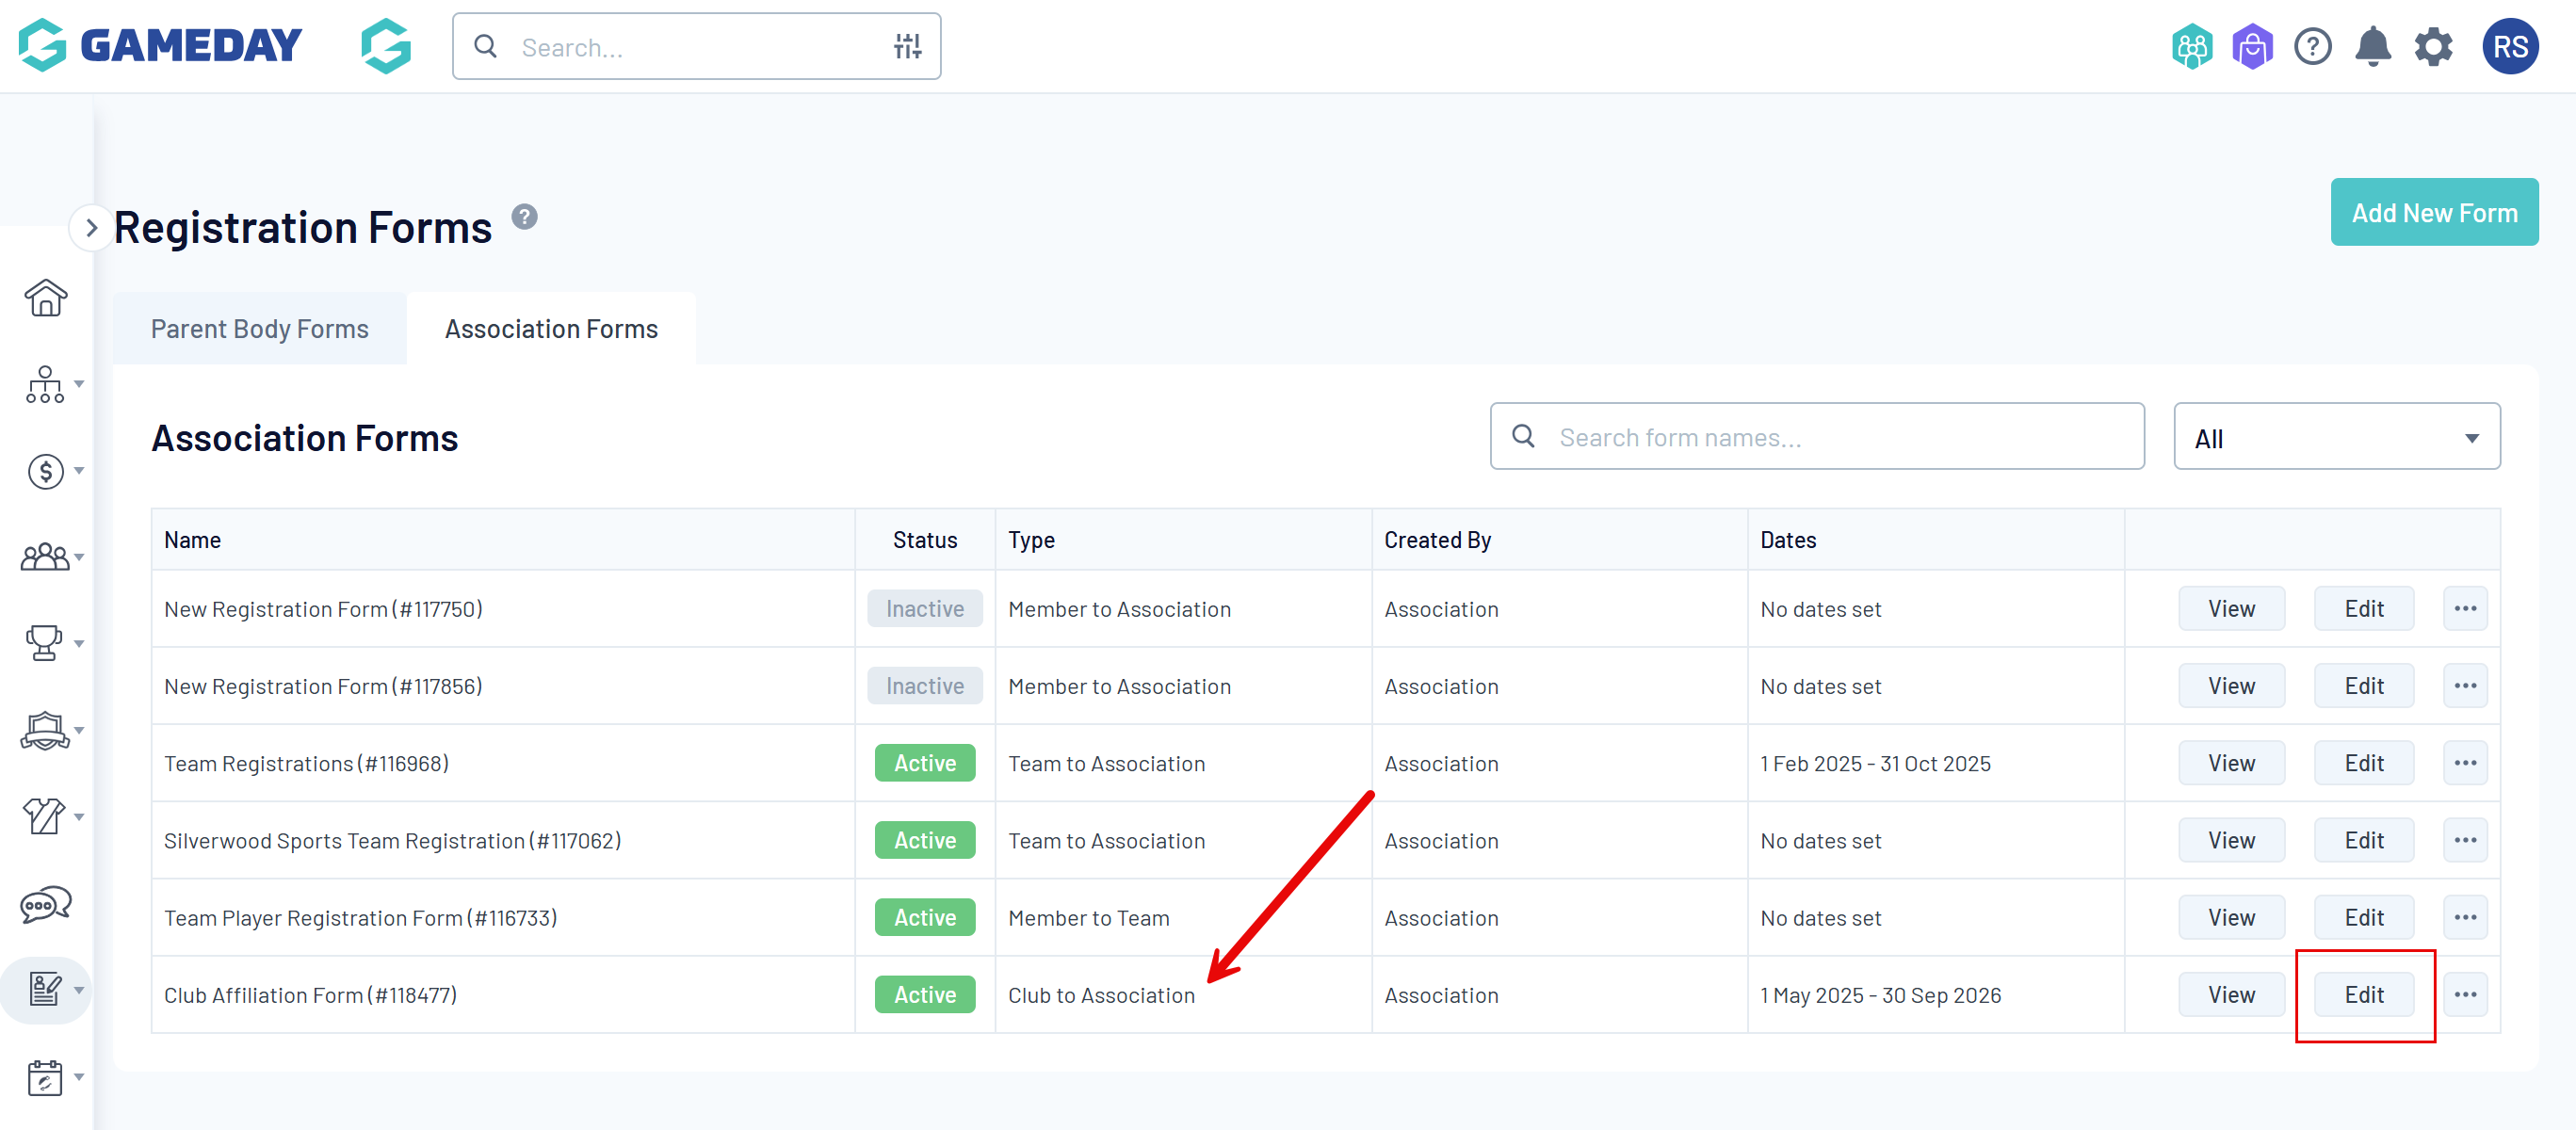The width and height of the screenshot is (2576, 1130).
Task: Open the trophy competitions sidebar icon
Action: coord(45,643)
